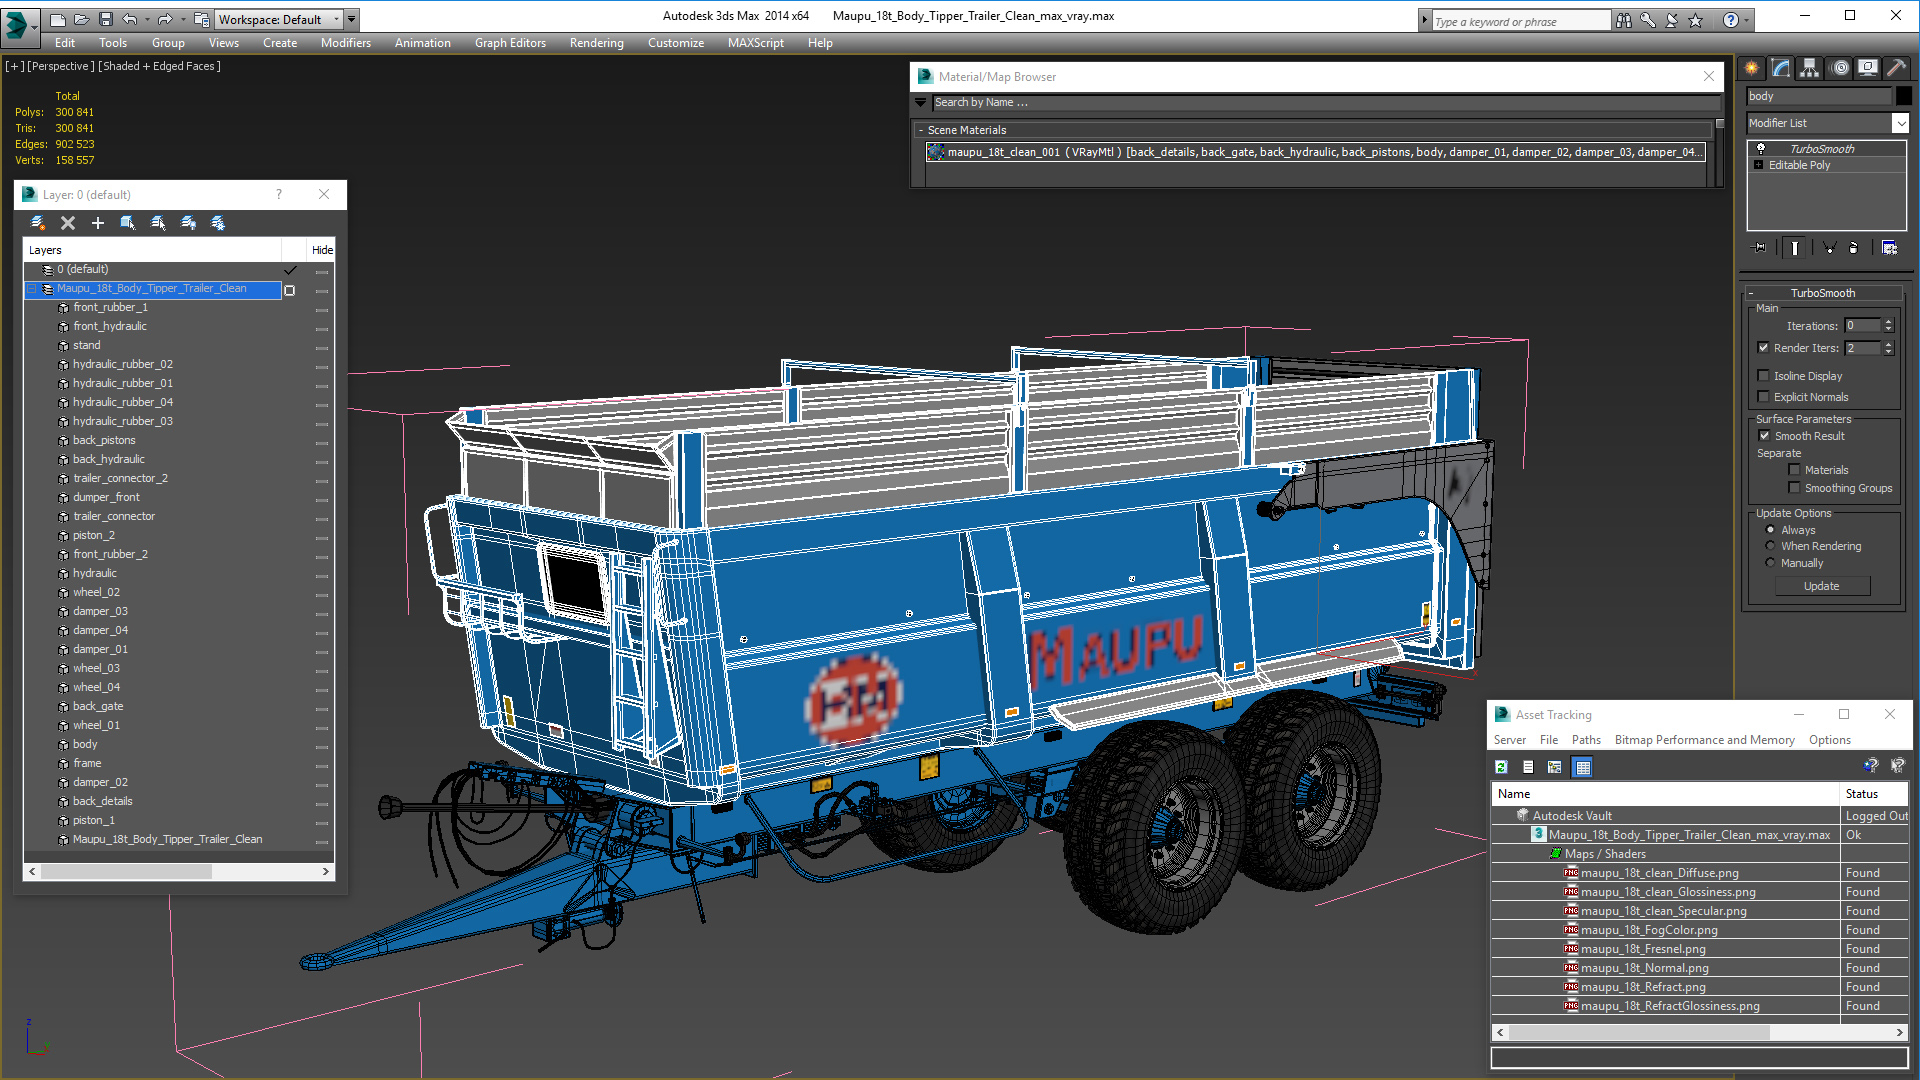Open the Help question mark icon
Screen dimensions: 1920x1080
tap(1731, 20)
